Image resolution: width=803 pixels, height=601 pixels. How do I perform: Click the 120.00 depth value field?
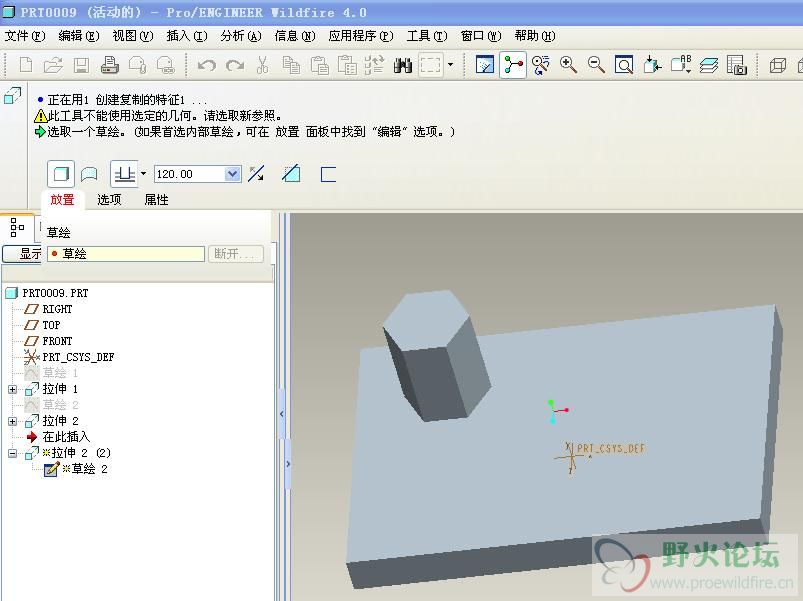click(x=189, y=174)
